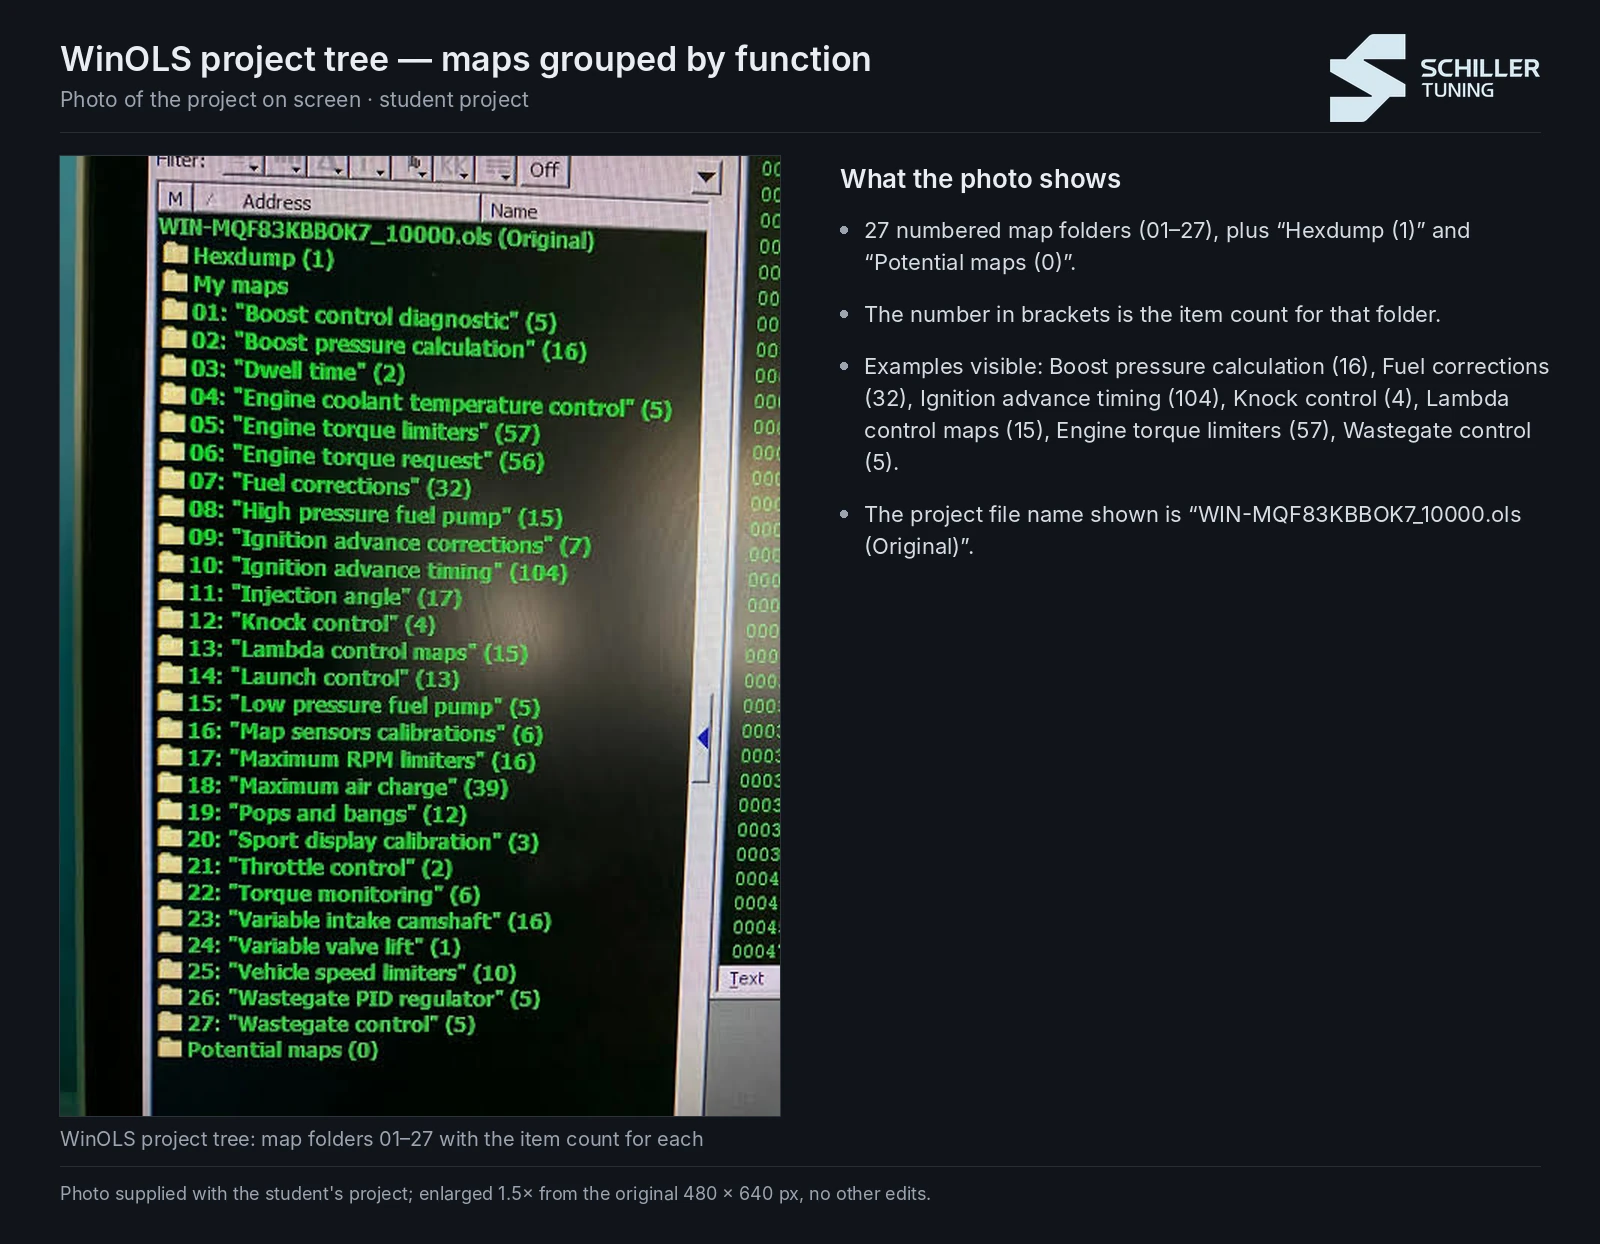Open folder icon for 15 Low pressure fuel pump

click(x=171, y=702)
